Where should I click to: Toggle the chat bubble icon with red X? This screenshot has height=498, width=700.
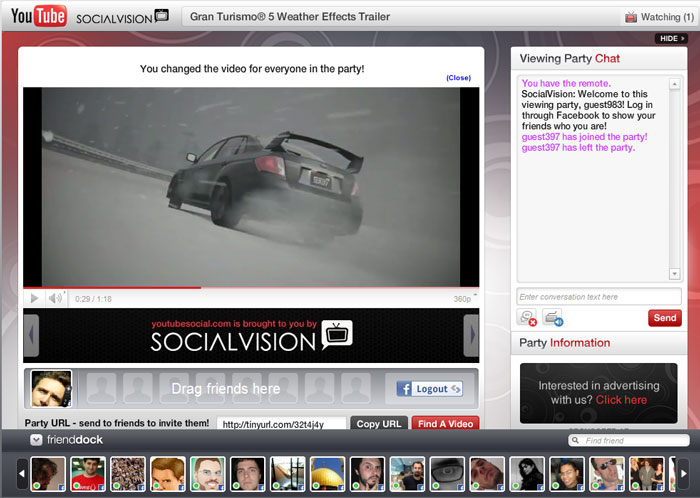(527, 317)
